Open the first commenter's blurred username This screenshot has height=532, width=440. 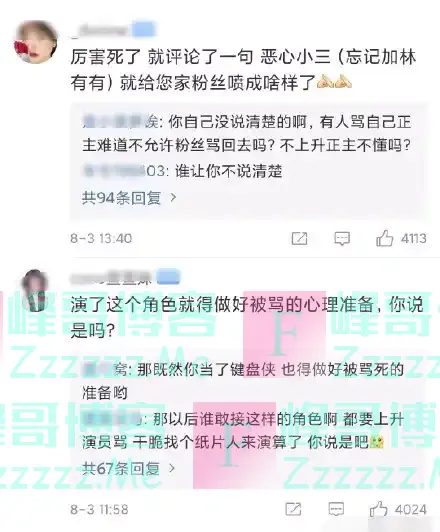tap(100, 30)
